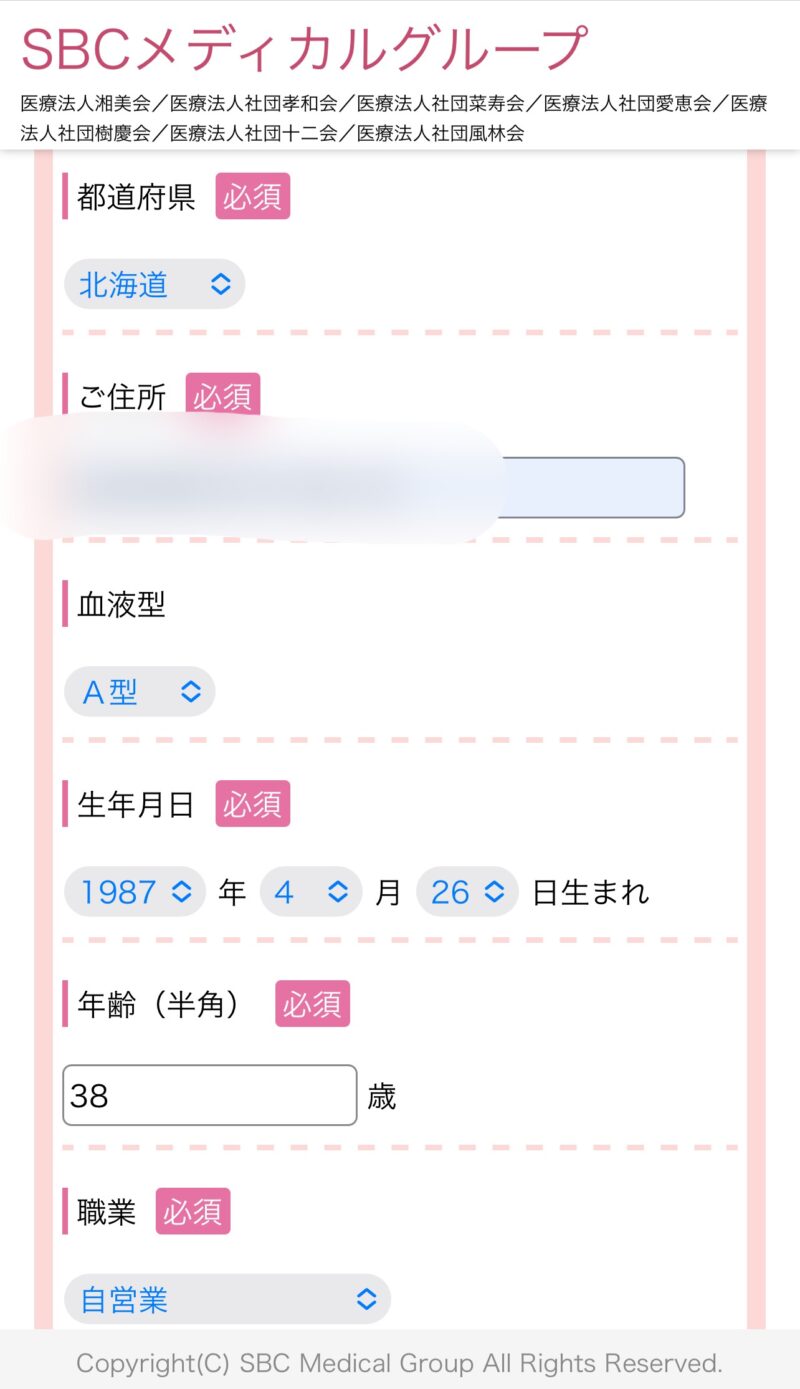Click the chevron arrows beside 北海道
The image size is (800, 1389).
(x=220, y=285)
